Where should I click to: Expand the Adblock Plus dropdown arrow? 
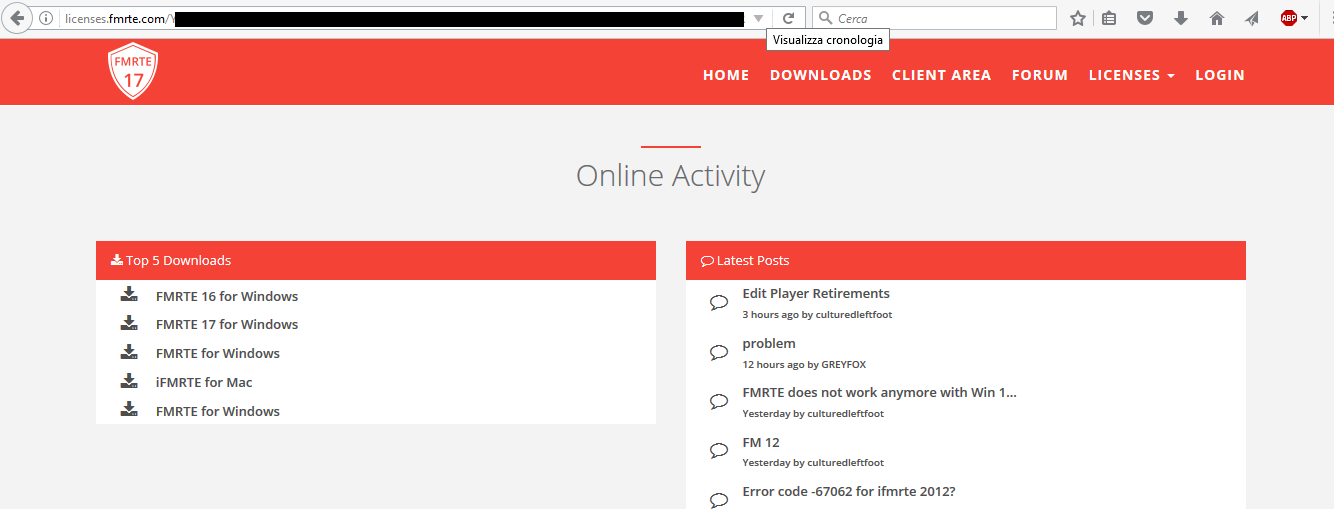point(1305,18)
